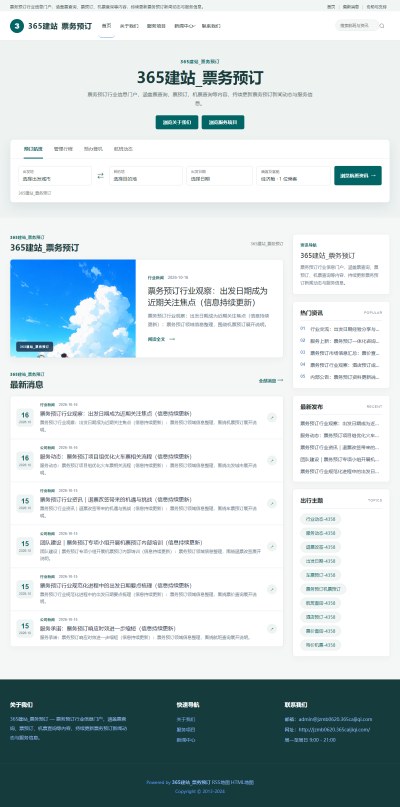Click arrow icon on "团队建设" news row
This screenshot has width=400, height=807.
(x=272, y=546)
